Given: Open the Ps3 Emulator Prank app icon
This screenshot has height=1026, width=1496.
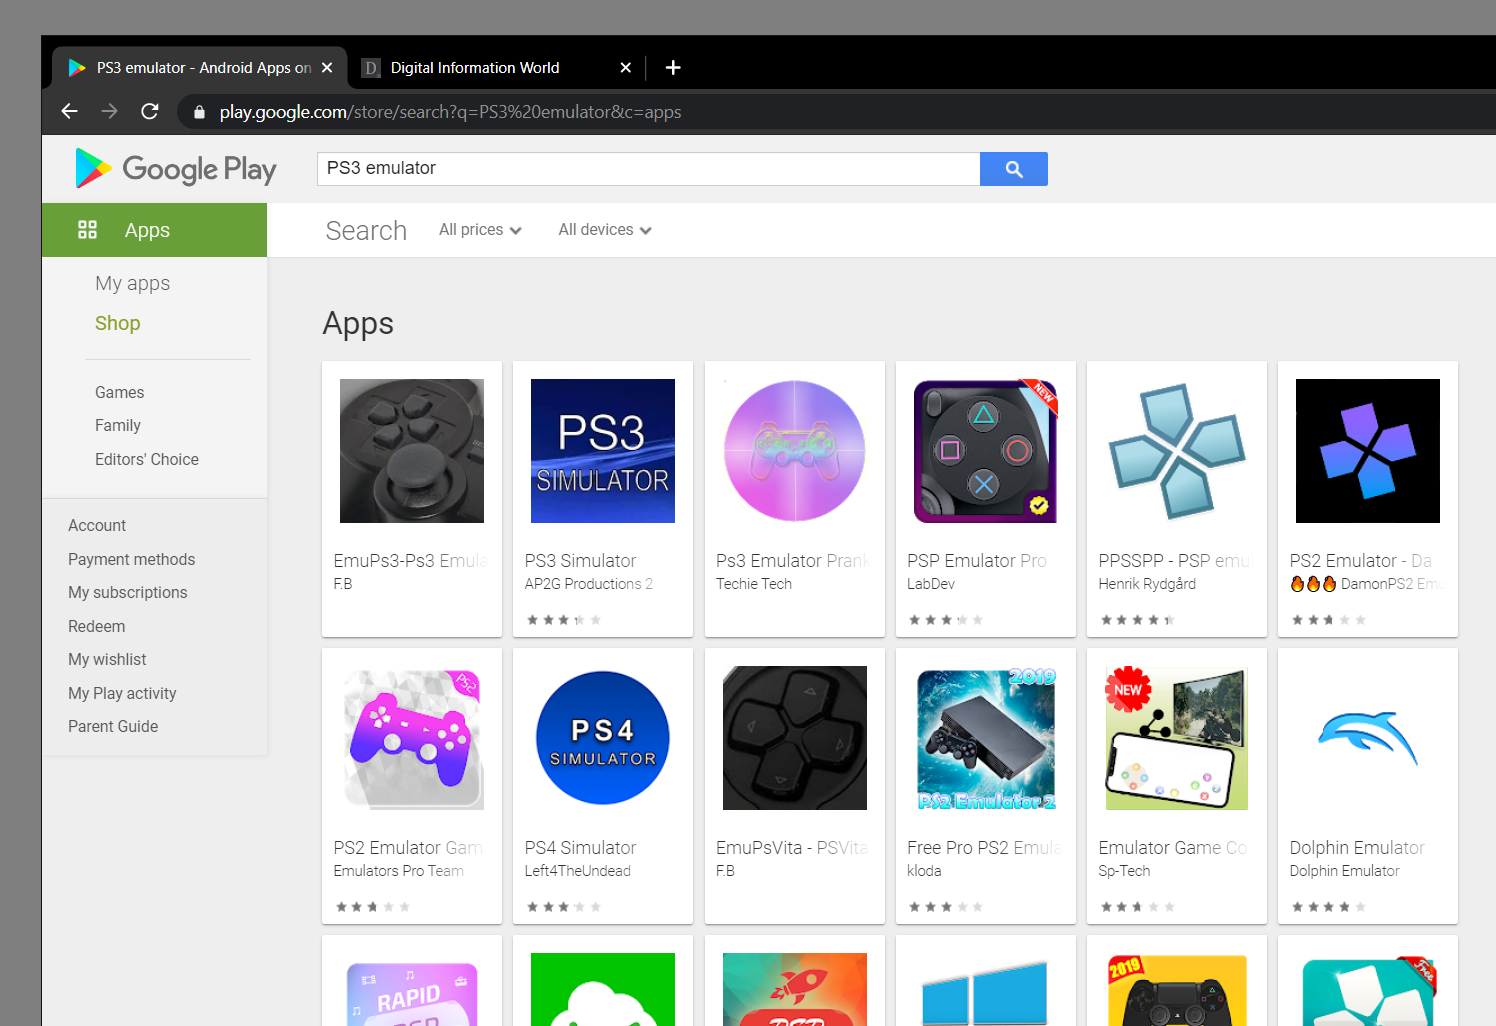Looking at the screenshot, I should point(795,451).
